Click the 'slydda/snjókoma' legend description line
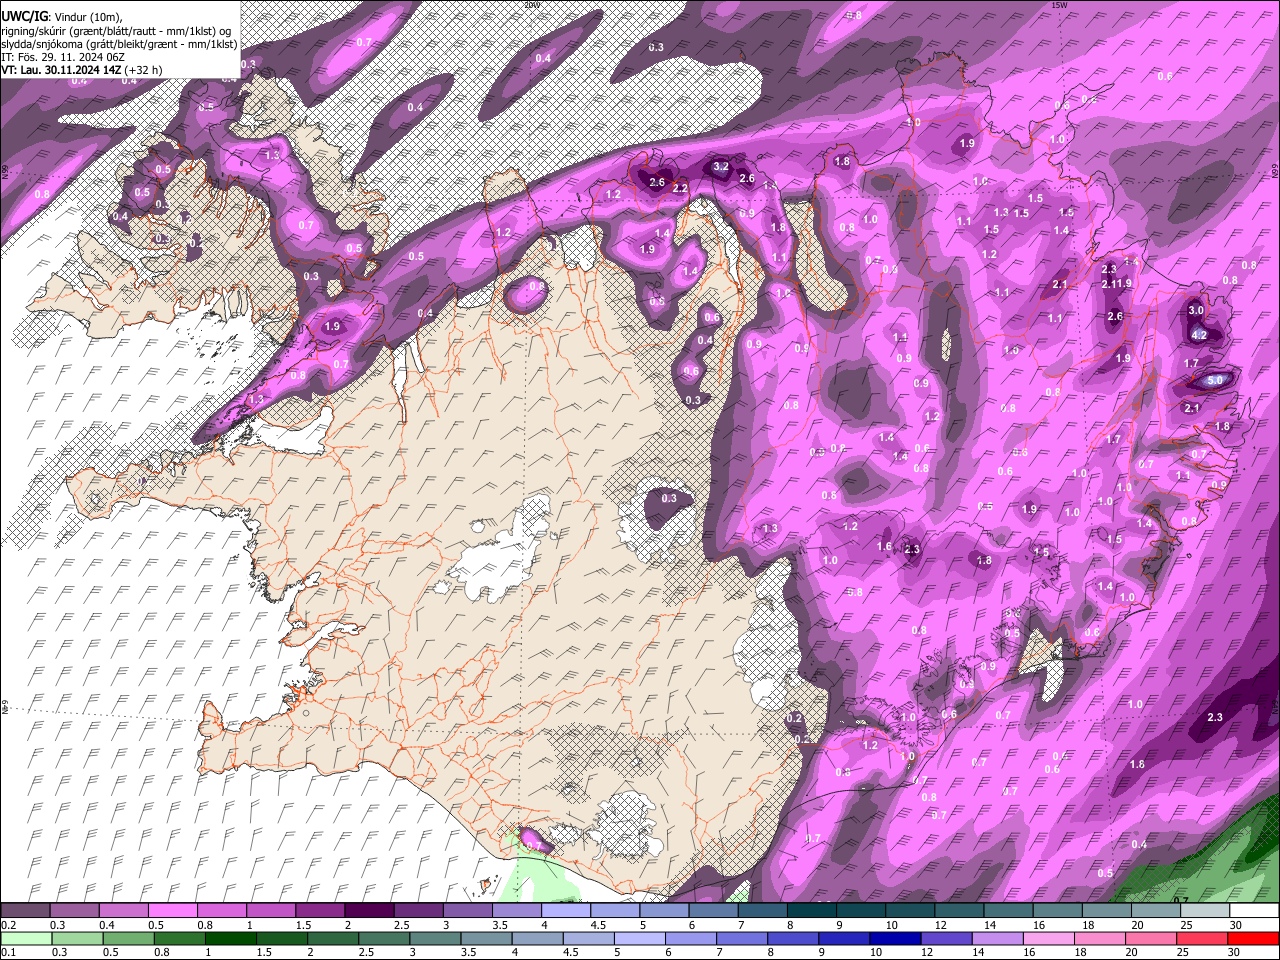Screen dimensions: 1280x960 coord(119,44)
